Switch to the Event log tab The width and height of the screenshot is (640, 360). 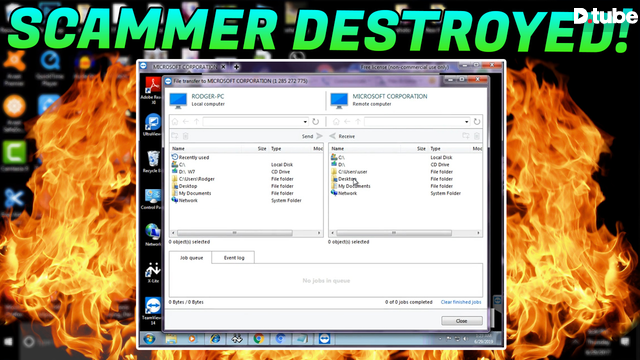click(234, 258)
